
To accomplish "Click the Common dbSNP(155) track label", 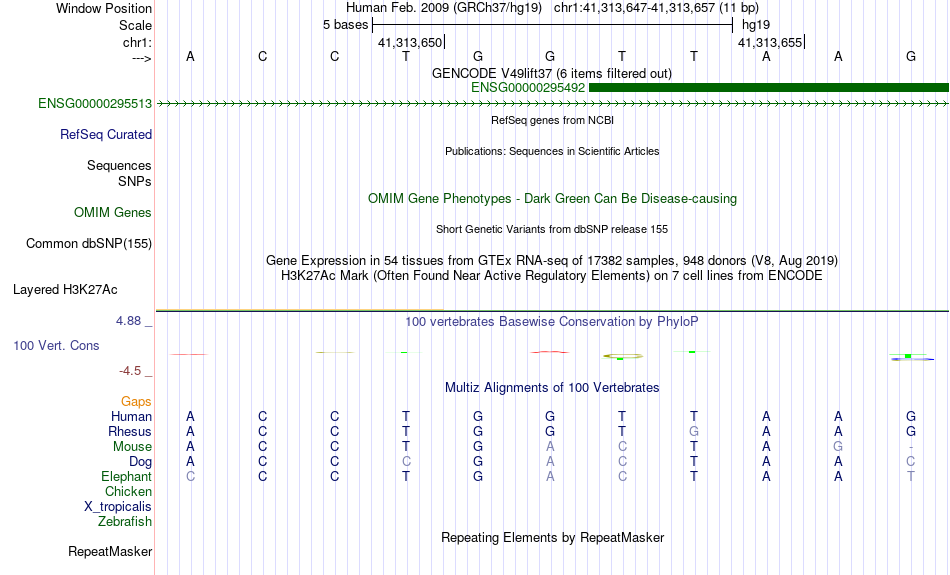I will coord(88,244).
